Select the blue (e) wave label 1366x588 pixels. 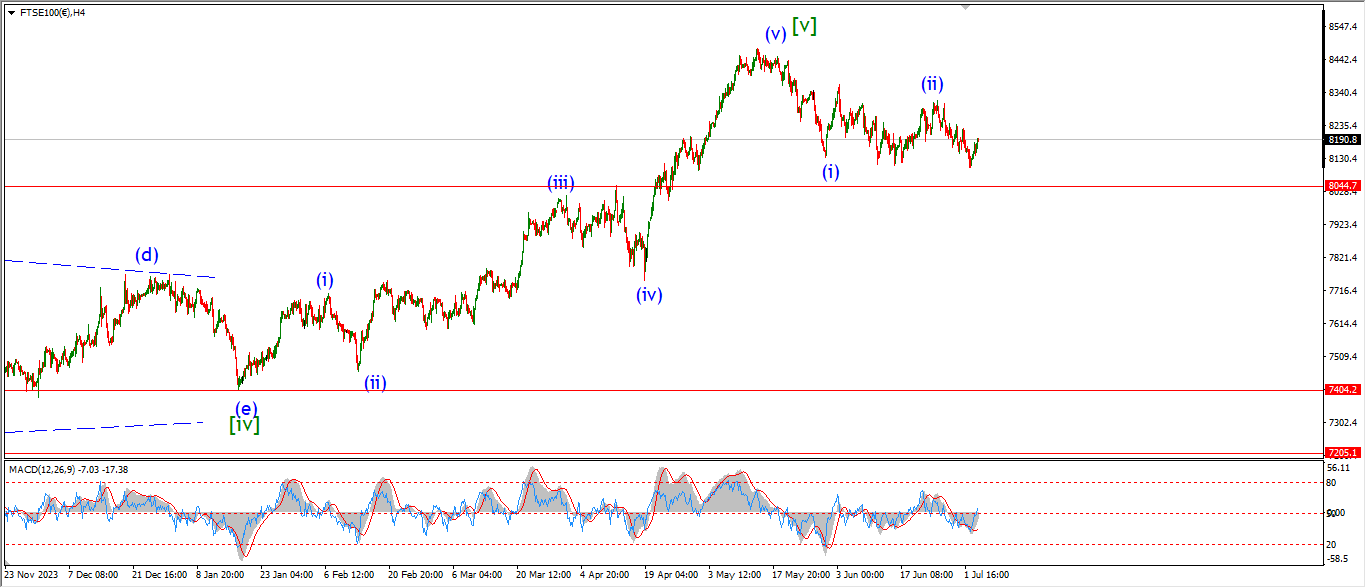tap(245, 407)
